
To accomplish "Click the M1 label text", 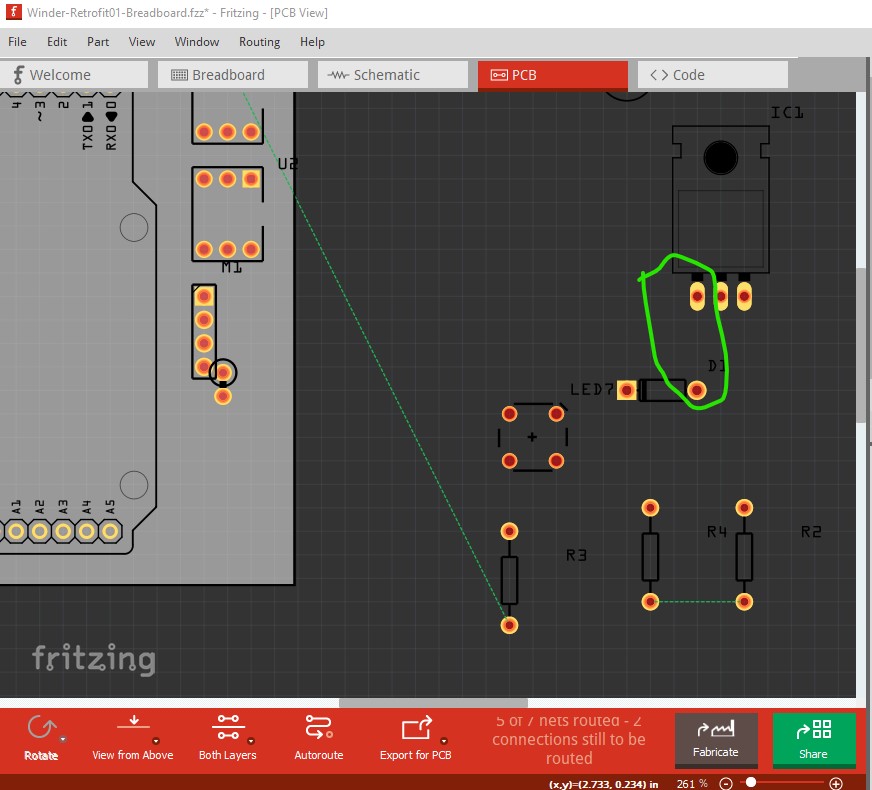I will coord(231,267).
